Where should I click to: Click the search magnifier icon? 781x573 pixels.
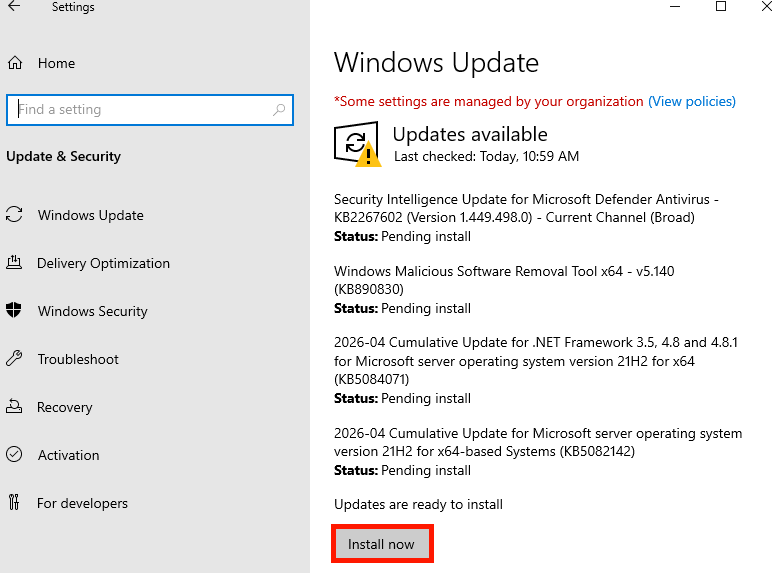click(x=279, y=109)
